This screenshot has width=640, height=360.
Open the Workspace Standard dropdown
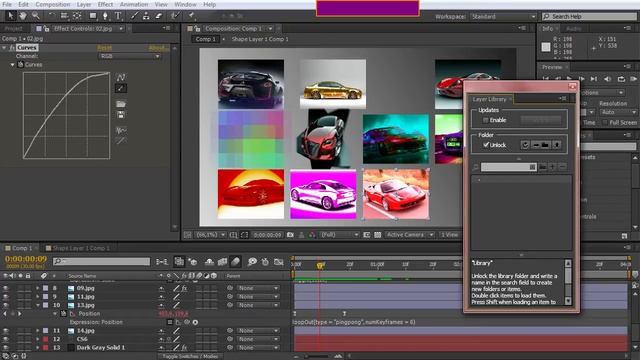[x=503, y=17]
